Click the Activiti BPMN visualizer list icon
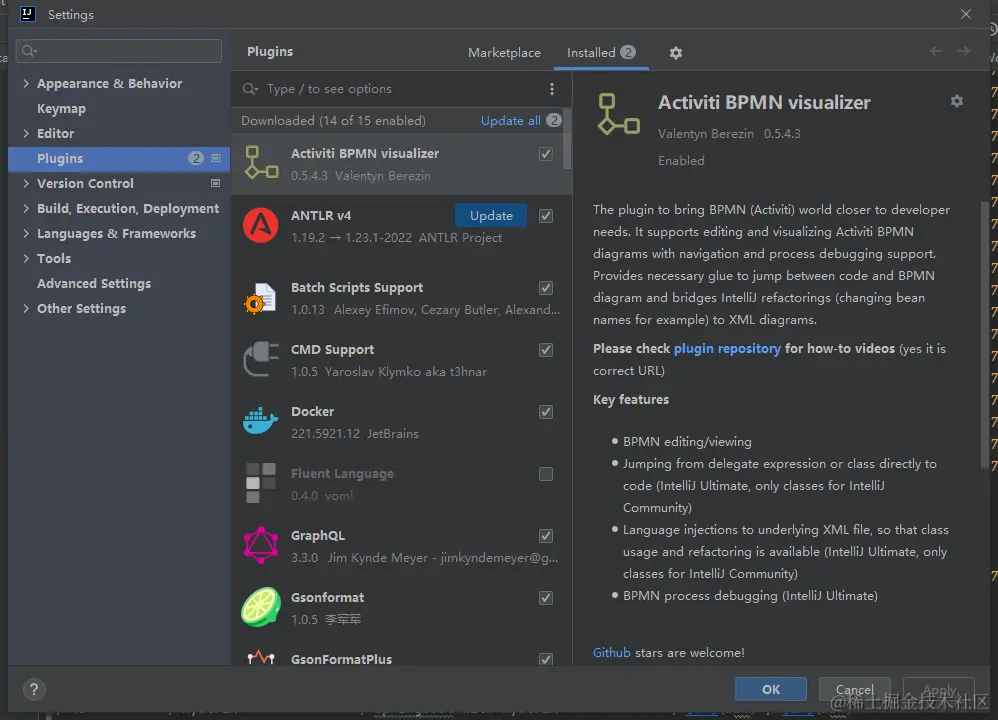Viewport: 998px width, 720px height. click(x=261, y=162)
